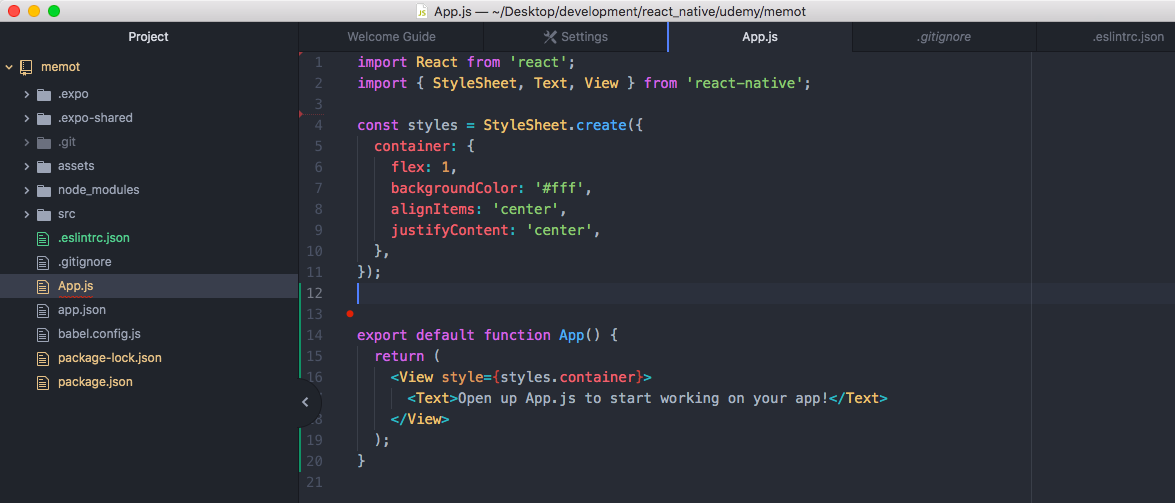Collapse tree view with the arrow handle
The height and width of the screenshot is (503, 1175).
pos(305,402)
